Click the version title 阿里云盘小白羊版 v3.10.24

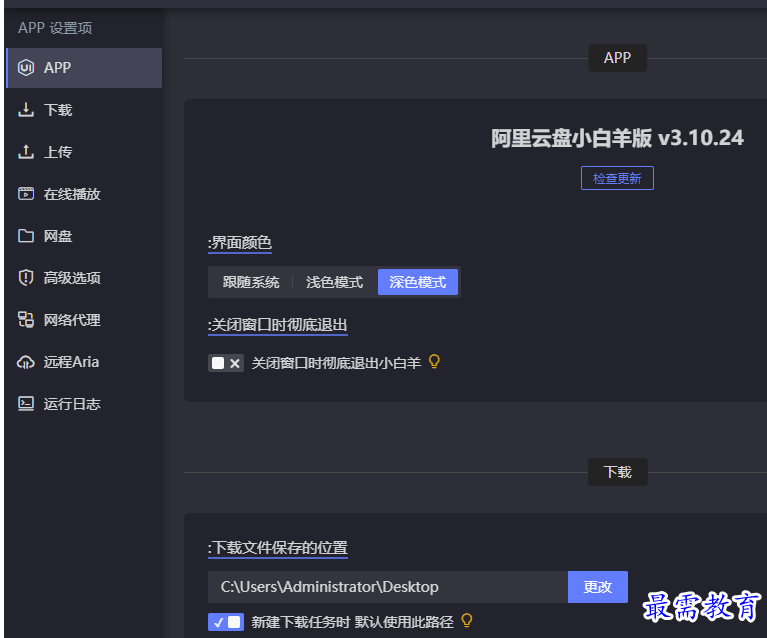(x=617, y=138)
